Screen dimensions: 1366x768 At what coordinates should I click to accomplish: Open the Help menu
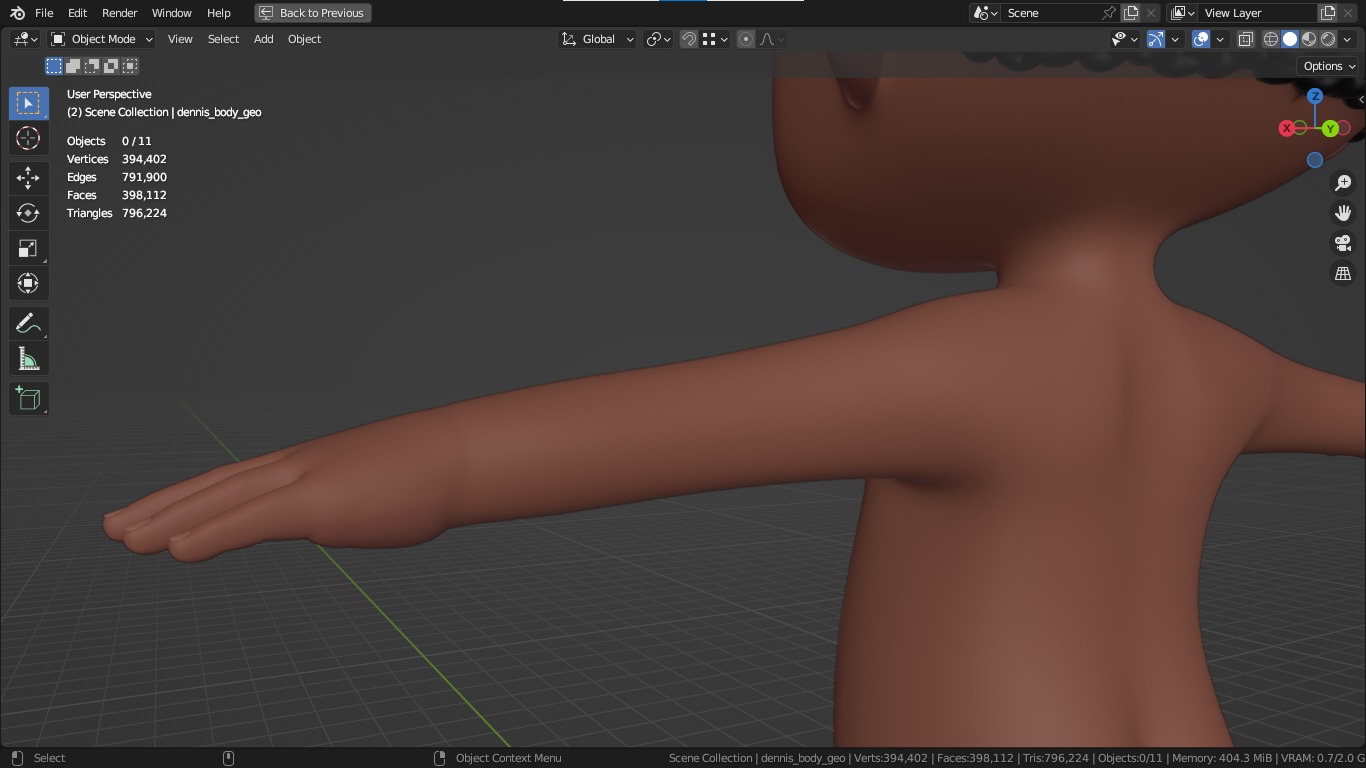coord(219,13)
